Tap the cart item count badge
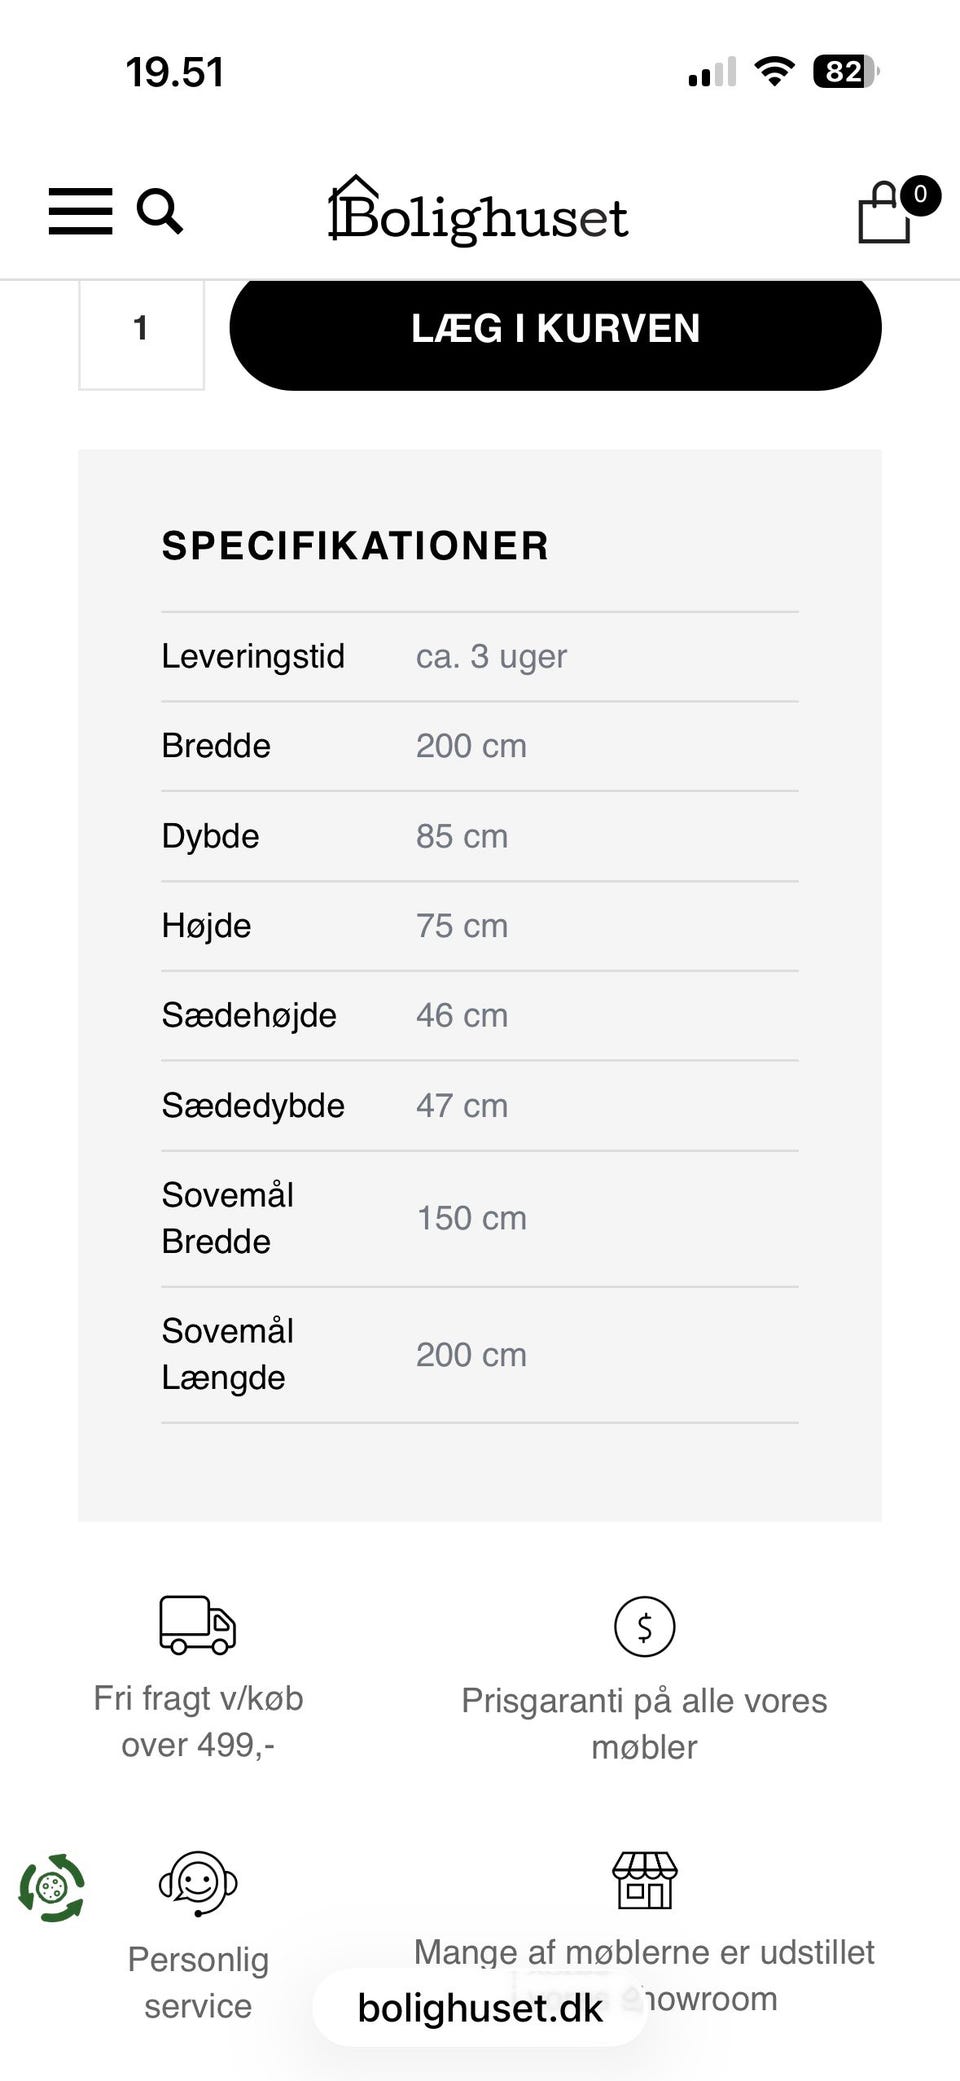The width and height of the screenshot is (960, 2081). point(920,195)
